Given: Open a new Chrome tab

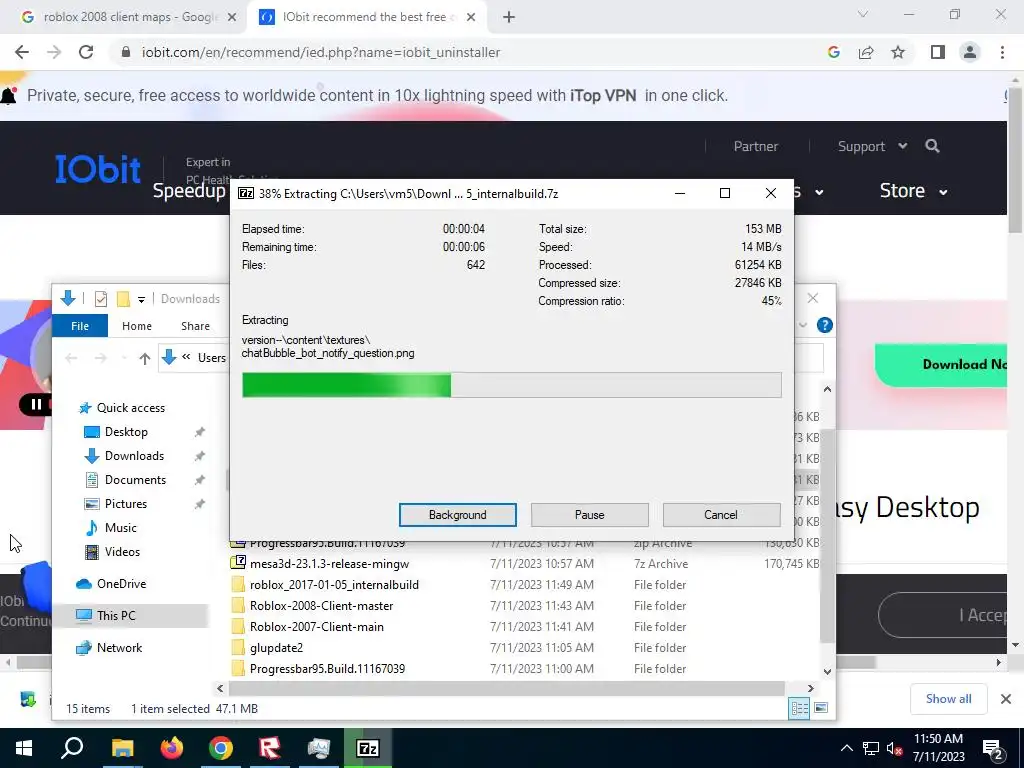Looking at the screenshot, I should click(509, 18).
